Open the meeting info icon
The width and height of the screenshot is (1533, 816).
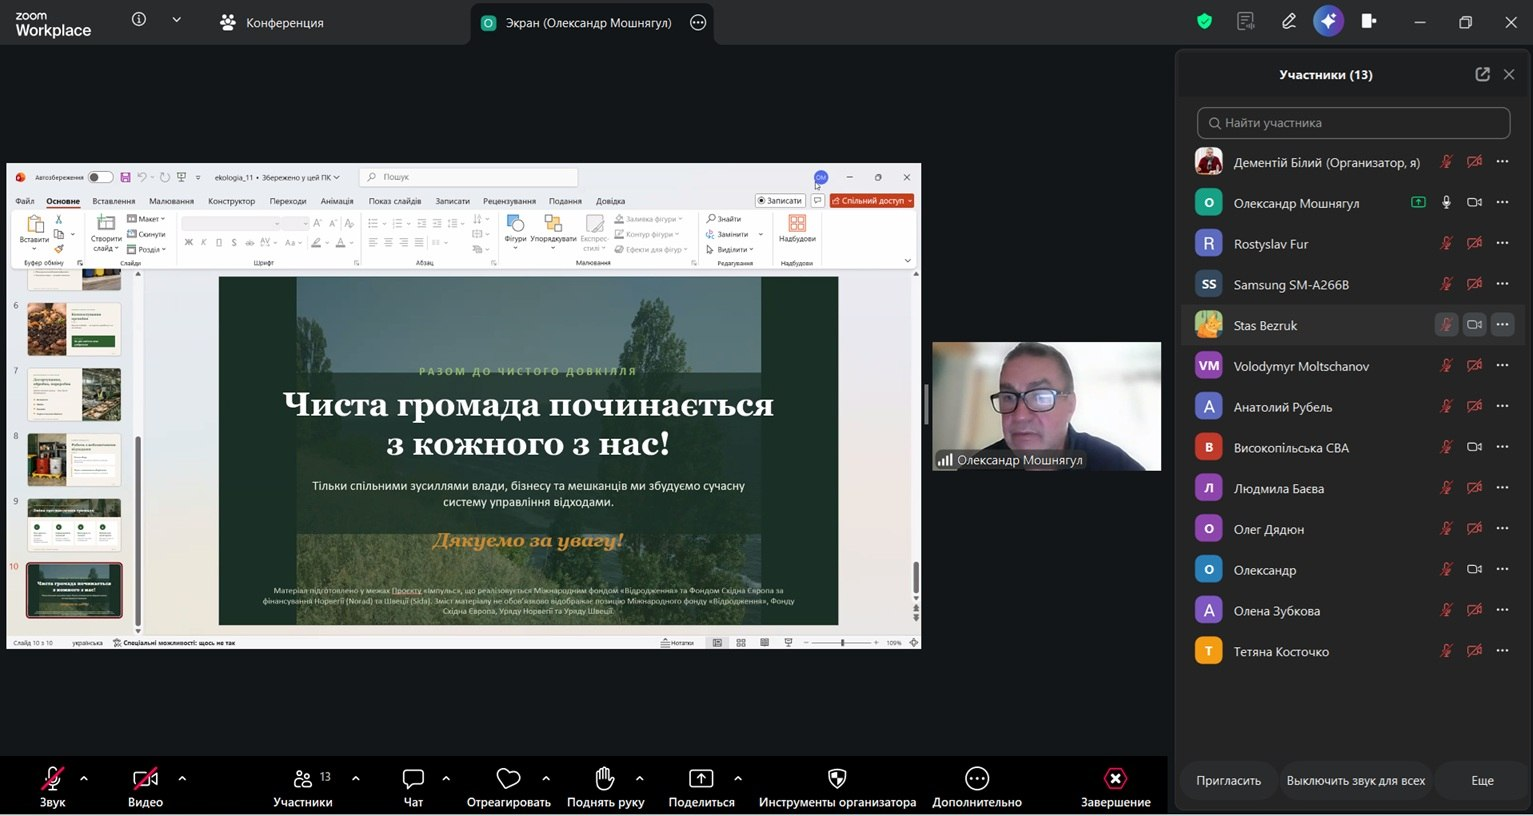(139, 20)
